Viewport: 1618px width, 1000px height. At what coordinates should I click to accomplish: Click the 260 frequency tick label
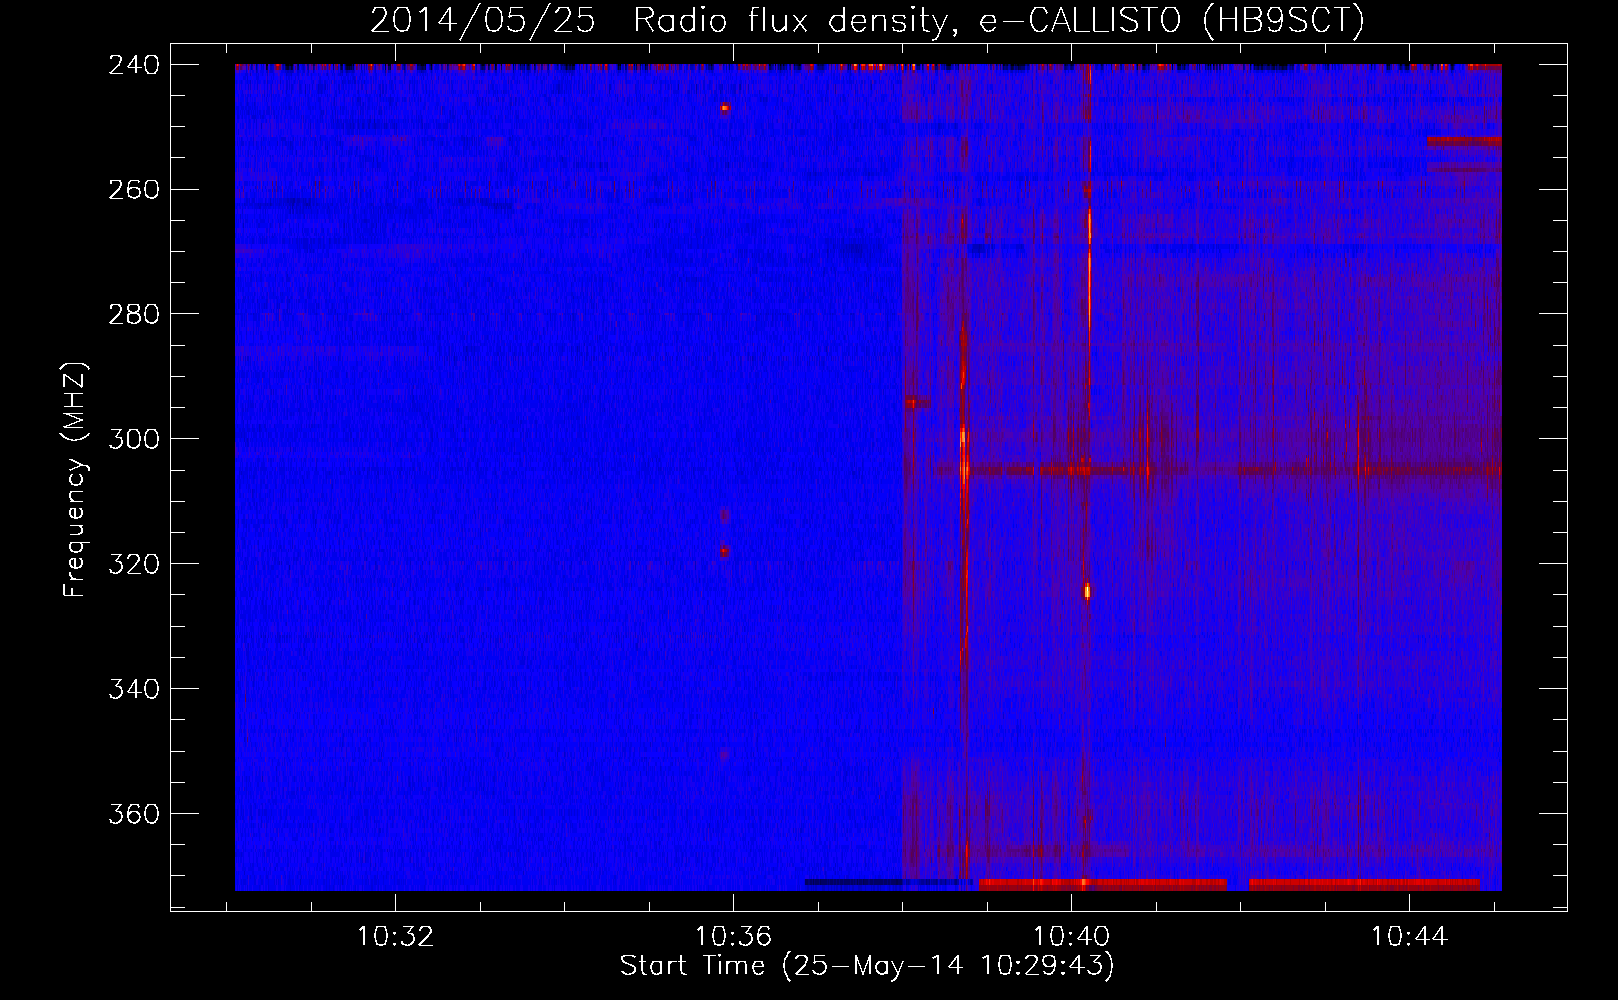134,189
